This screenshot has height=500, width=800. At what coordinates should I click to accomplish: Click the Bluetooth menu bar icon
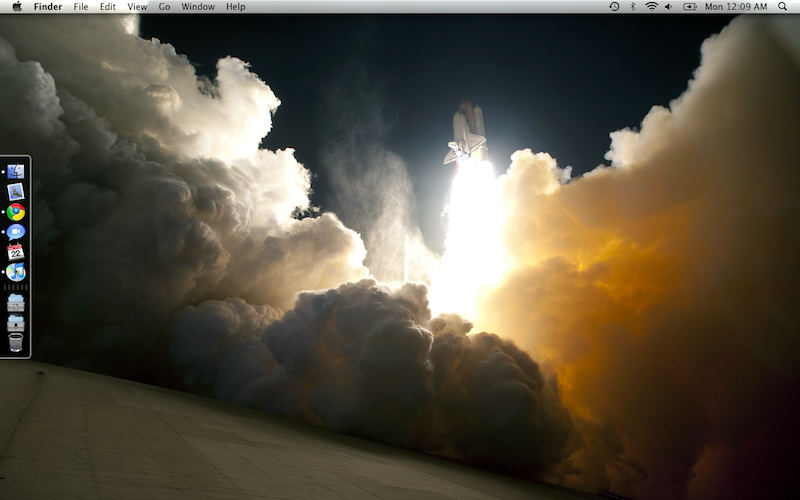pyautogui.click(x=633, y=7)
